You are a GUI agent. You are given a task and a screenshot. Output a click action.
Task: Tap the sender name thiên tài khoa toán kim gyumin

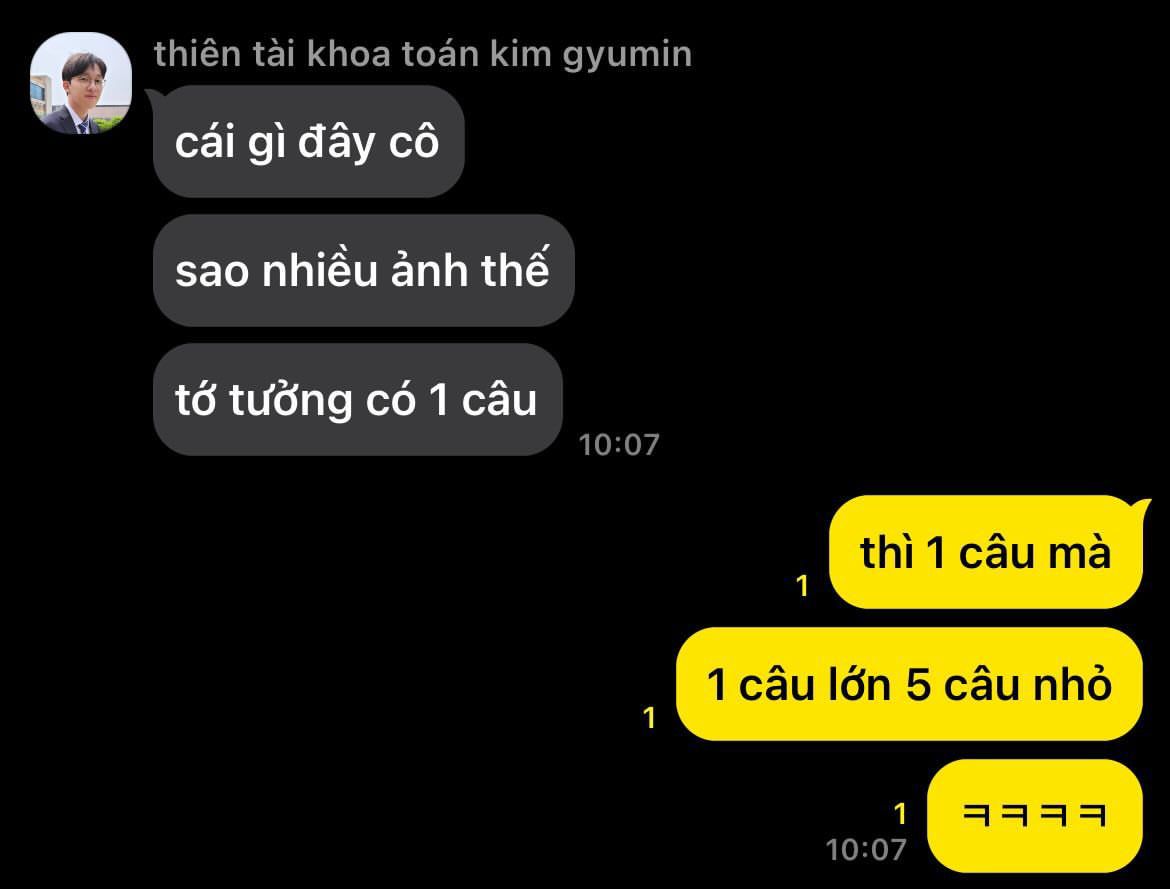423,54
